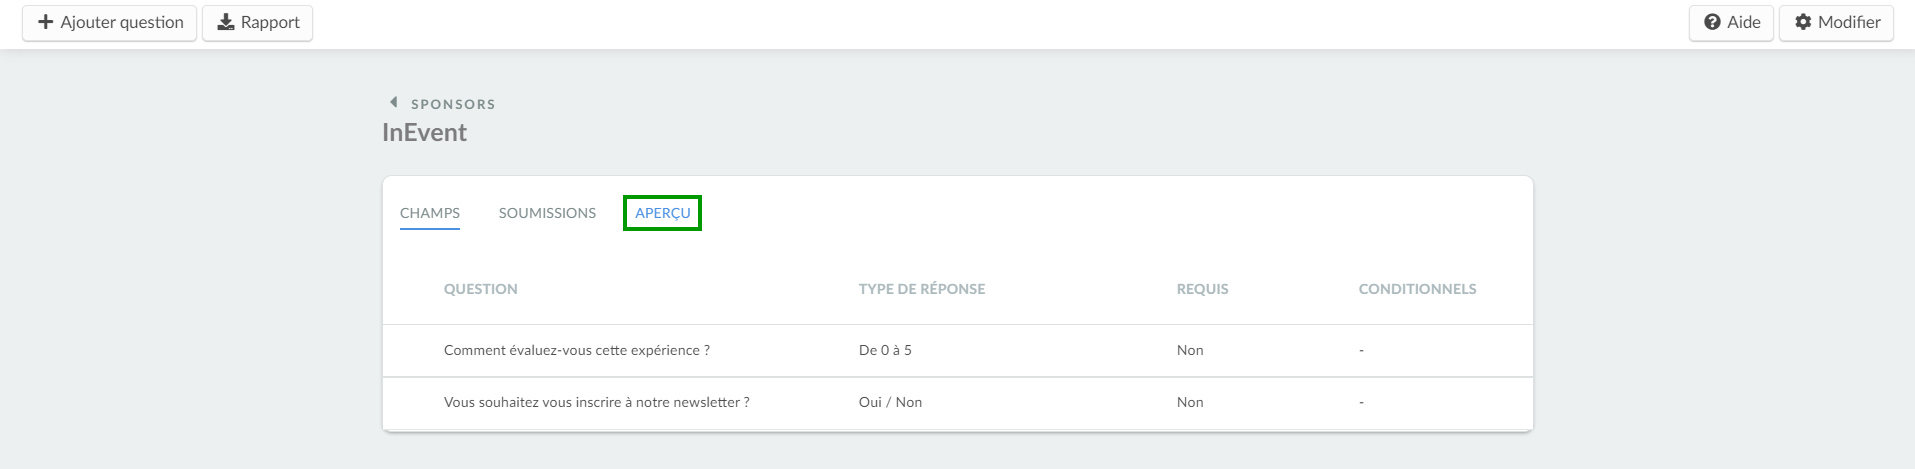1915x469 pixels.
Task: Download the Rapport
Action: (258, 23)
